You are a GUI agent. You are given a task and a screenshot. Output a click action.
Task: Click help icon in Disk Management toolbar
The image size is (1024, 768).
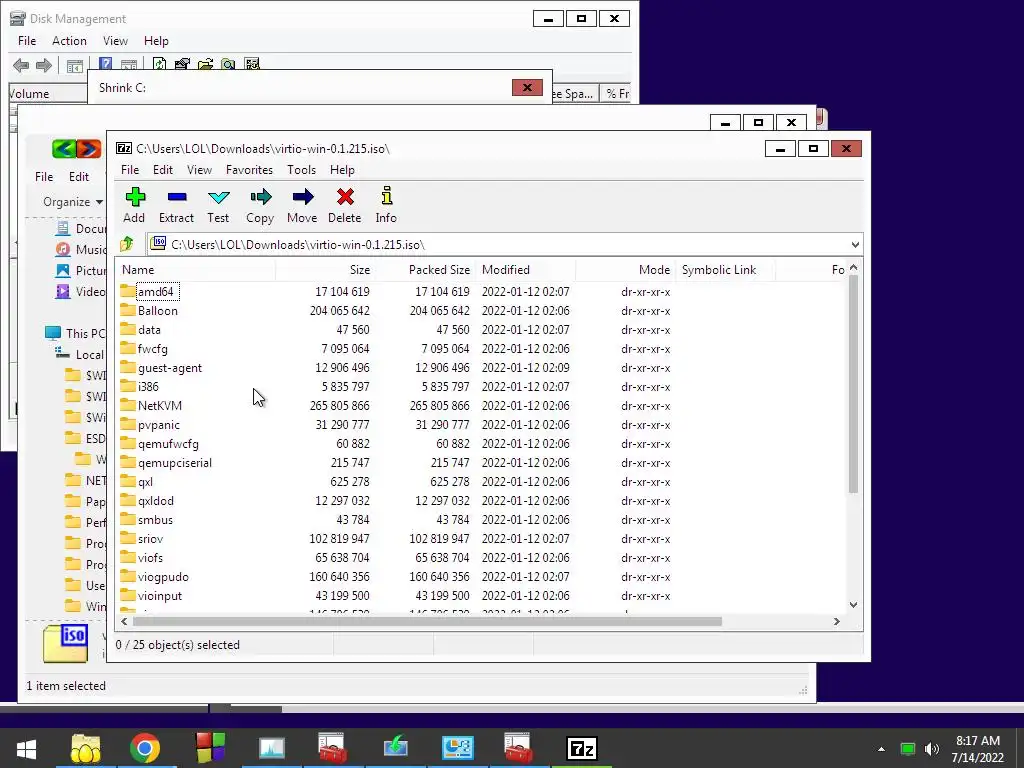point(105,64)
